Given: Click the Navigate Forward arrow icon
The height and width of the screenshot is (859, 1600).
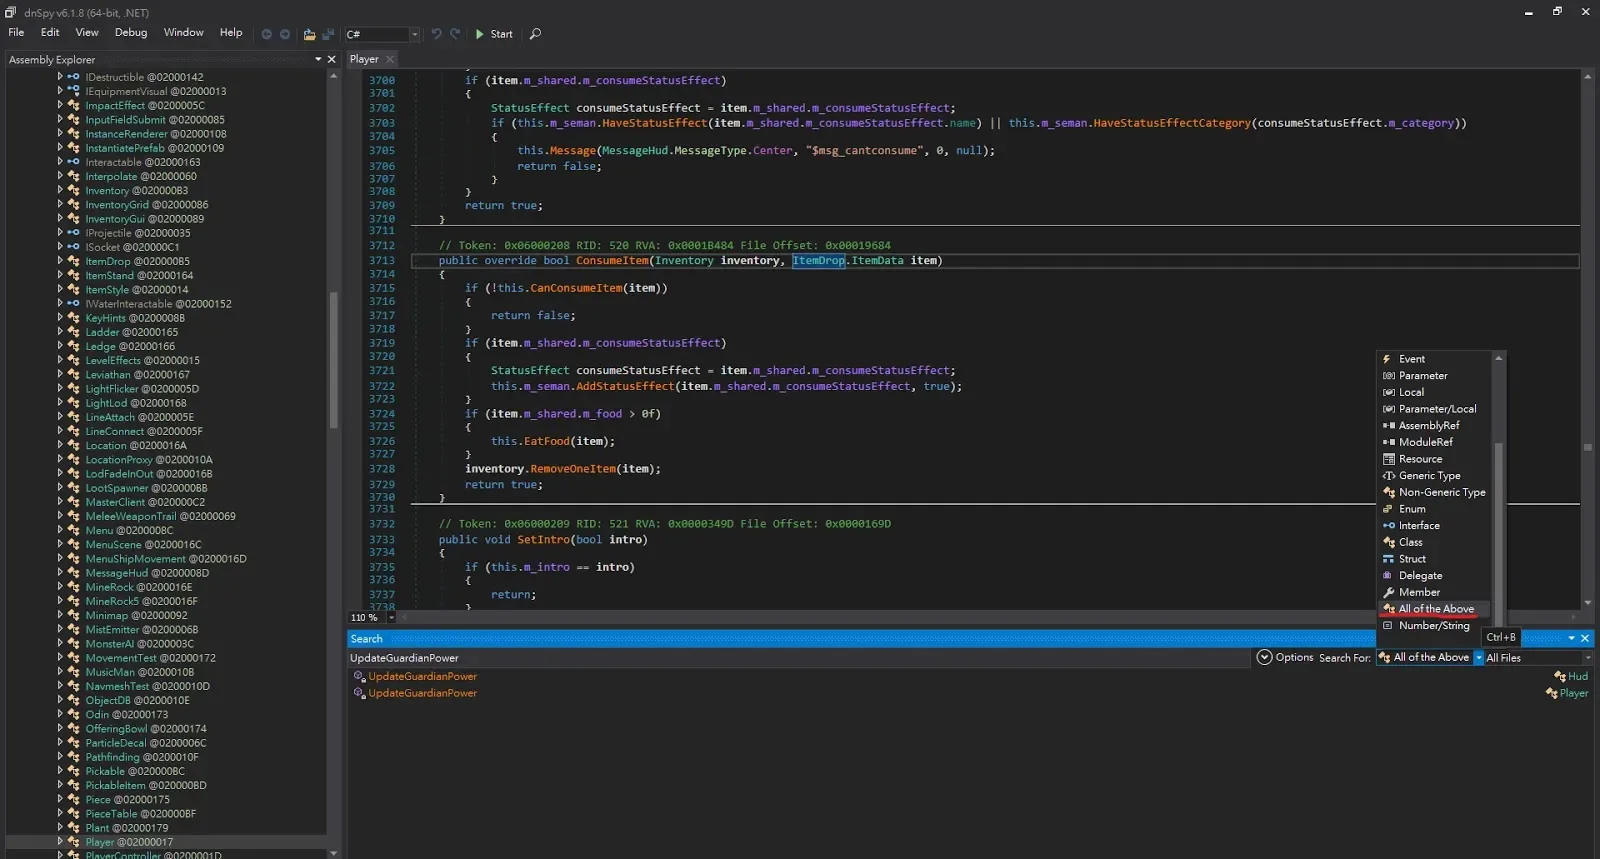Looking at the screenshot, I should (x=285, y=34).
